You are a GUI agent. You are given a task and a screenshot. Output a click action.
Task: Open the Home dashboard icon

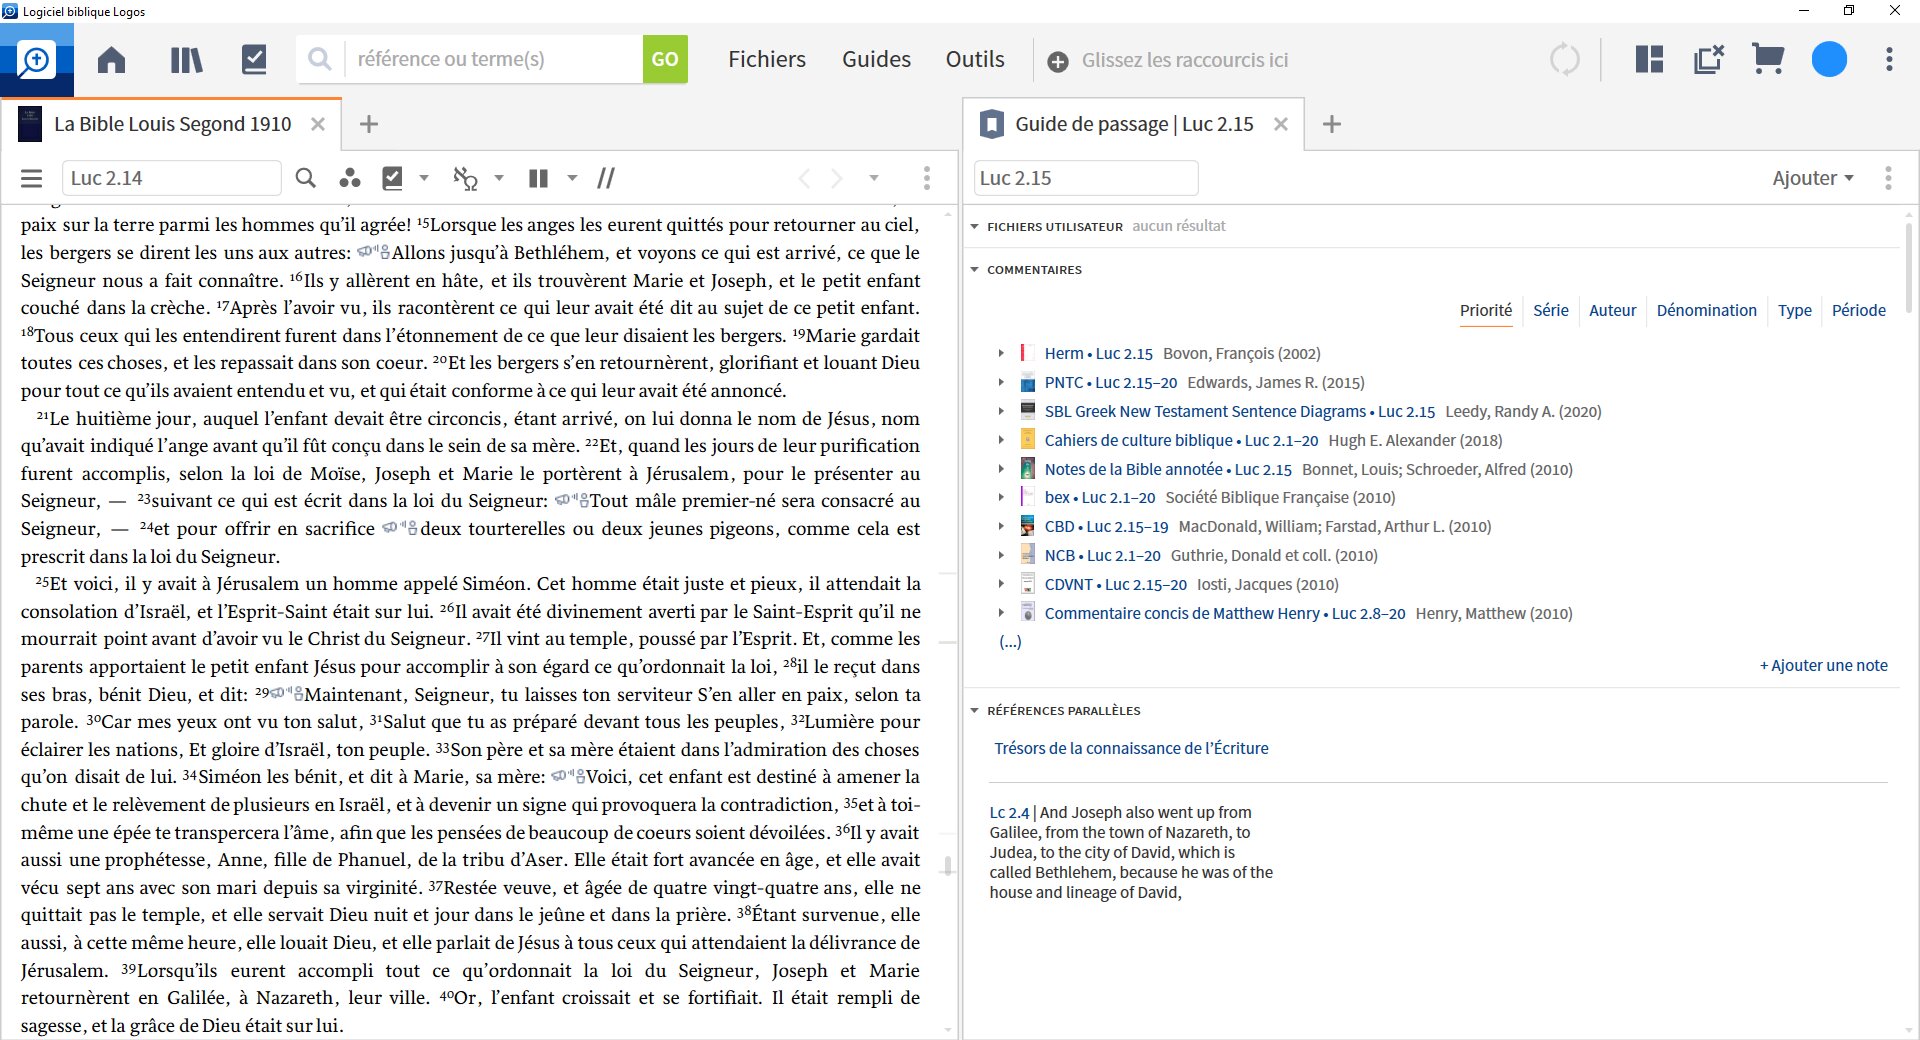click(x=111, y=60)
